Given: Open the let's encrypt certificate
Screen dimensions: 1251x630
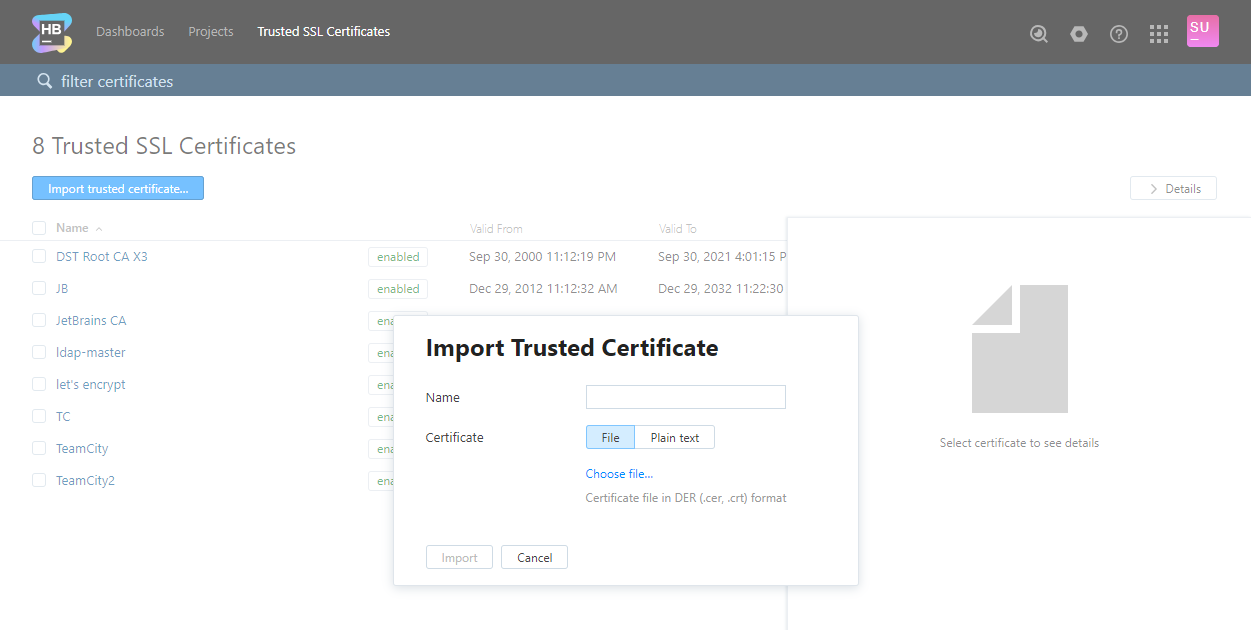Looking at the screenshot, I should pos(91,385).
